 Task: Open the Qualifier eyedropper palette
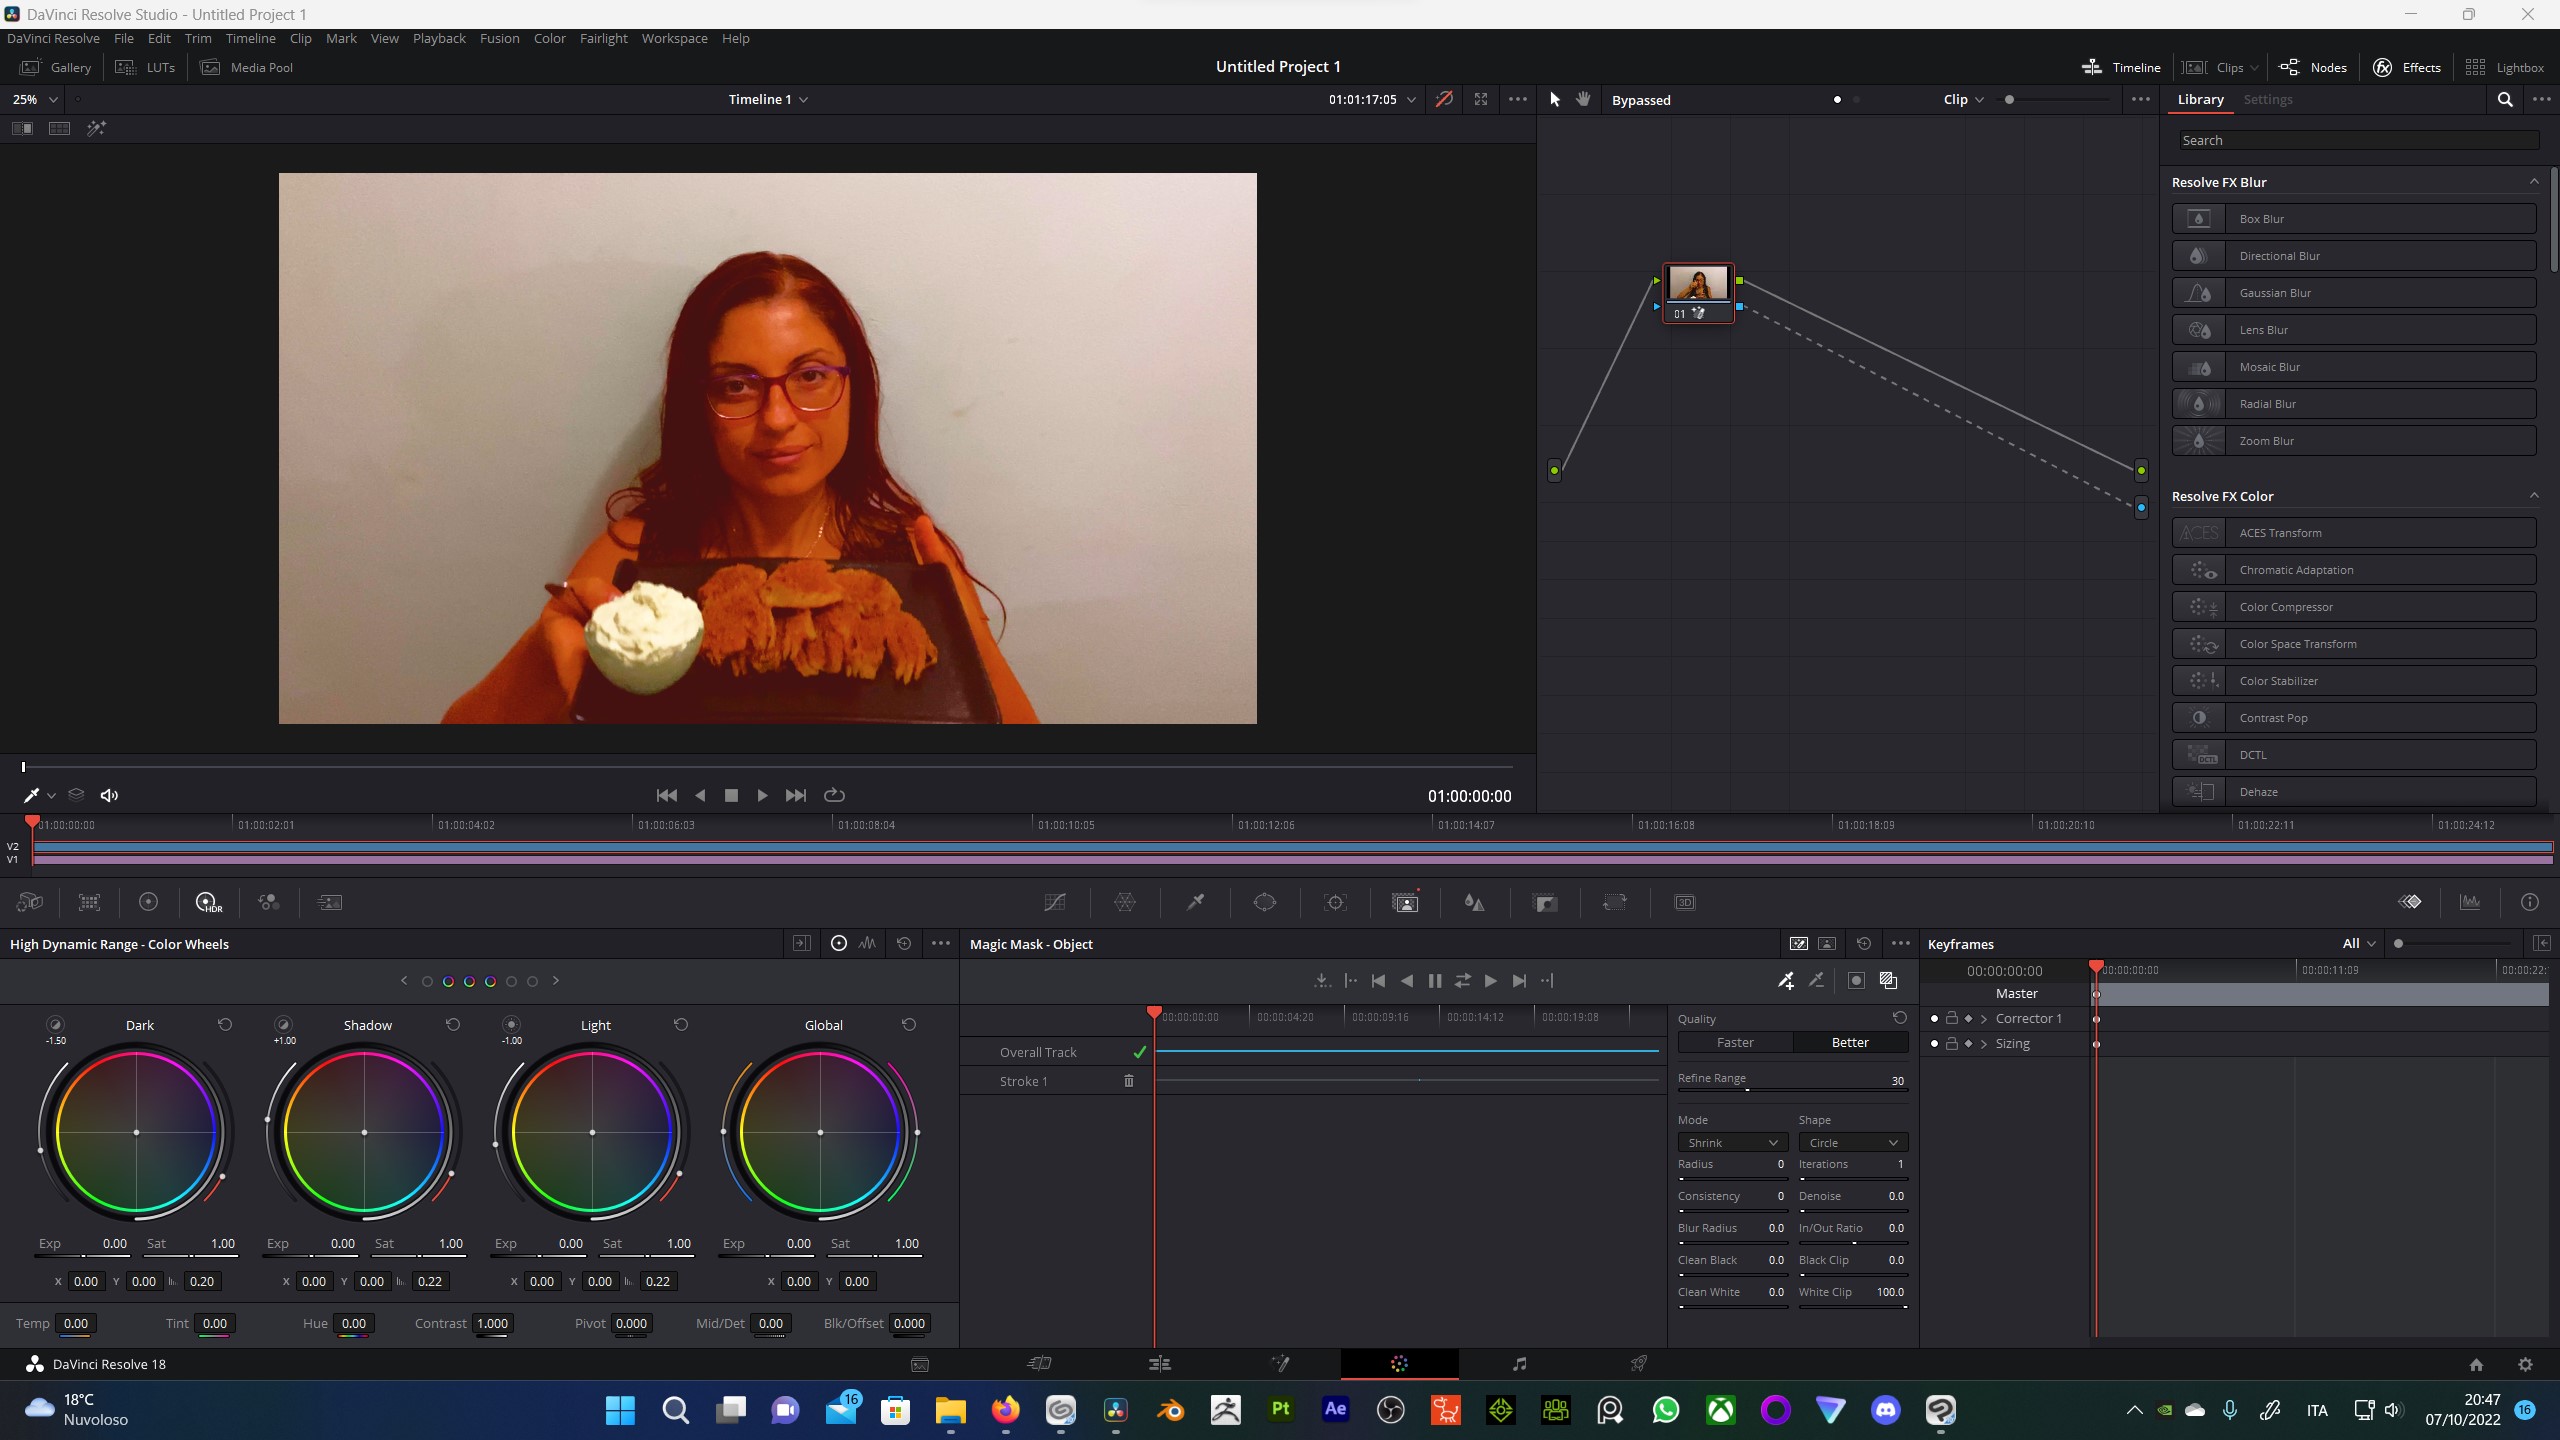1195,902
